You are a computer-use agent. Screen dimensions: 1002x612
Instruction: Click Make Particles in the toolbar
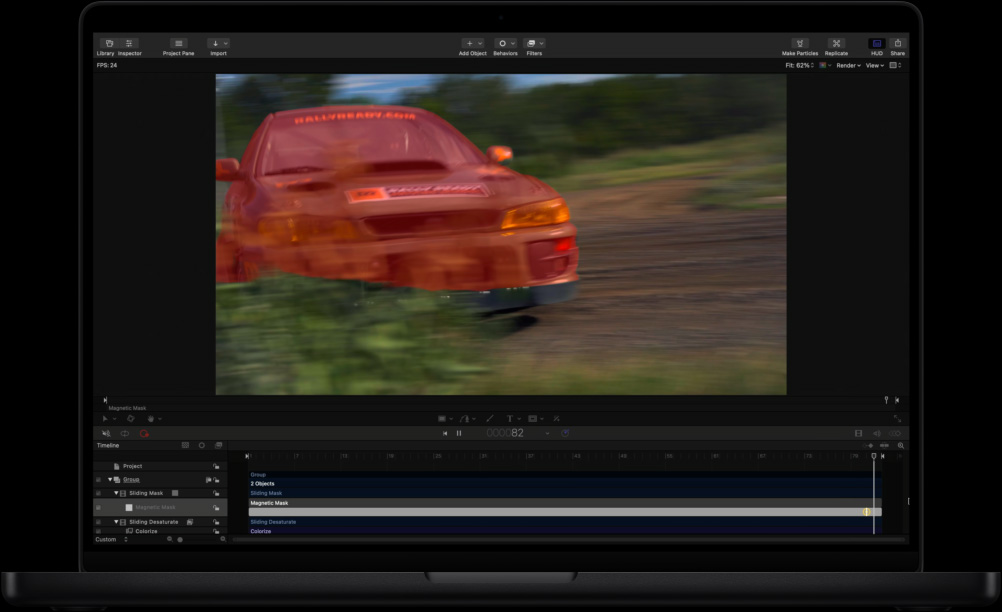[x=801, y=45]
